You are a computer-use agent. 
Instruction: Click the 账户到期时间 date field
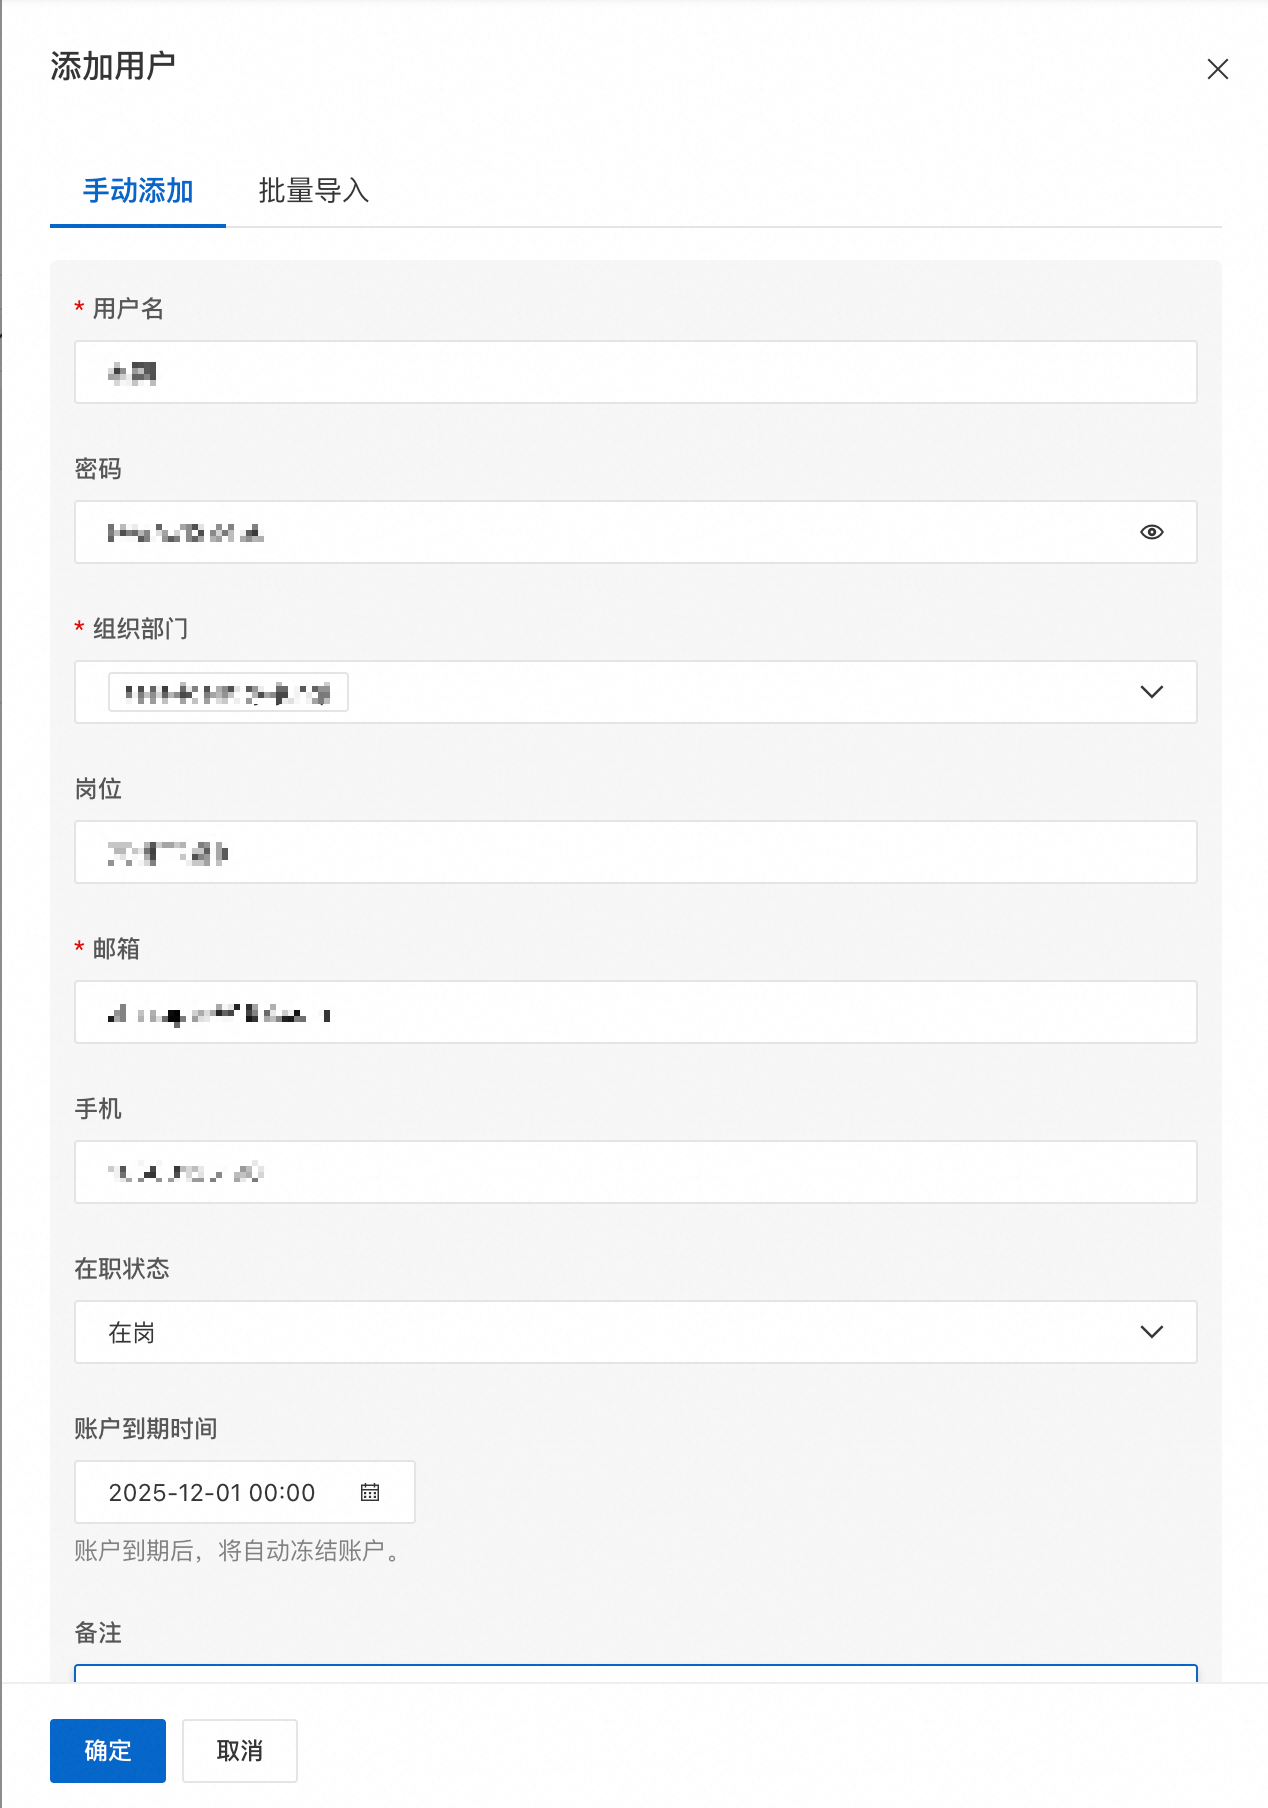(x=212, y=1492)
